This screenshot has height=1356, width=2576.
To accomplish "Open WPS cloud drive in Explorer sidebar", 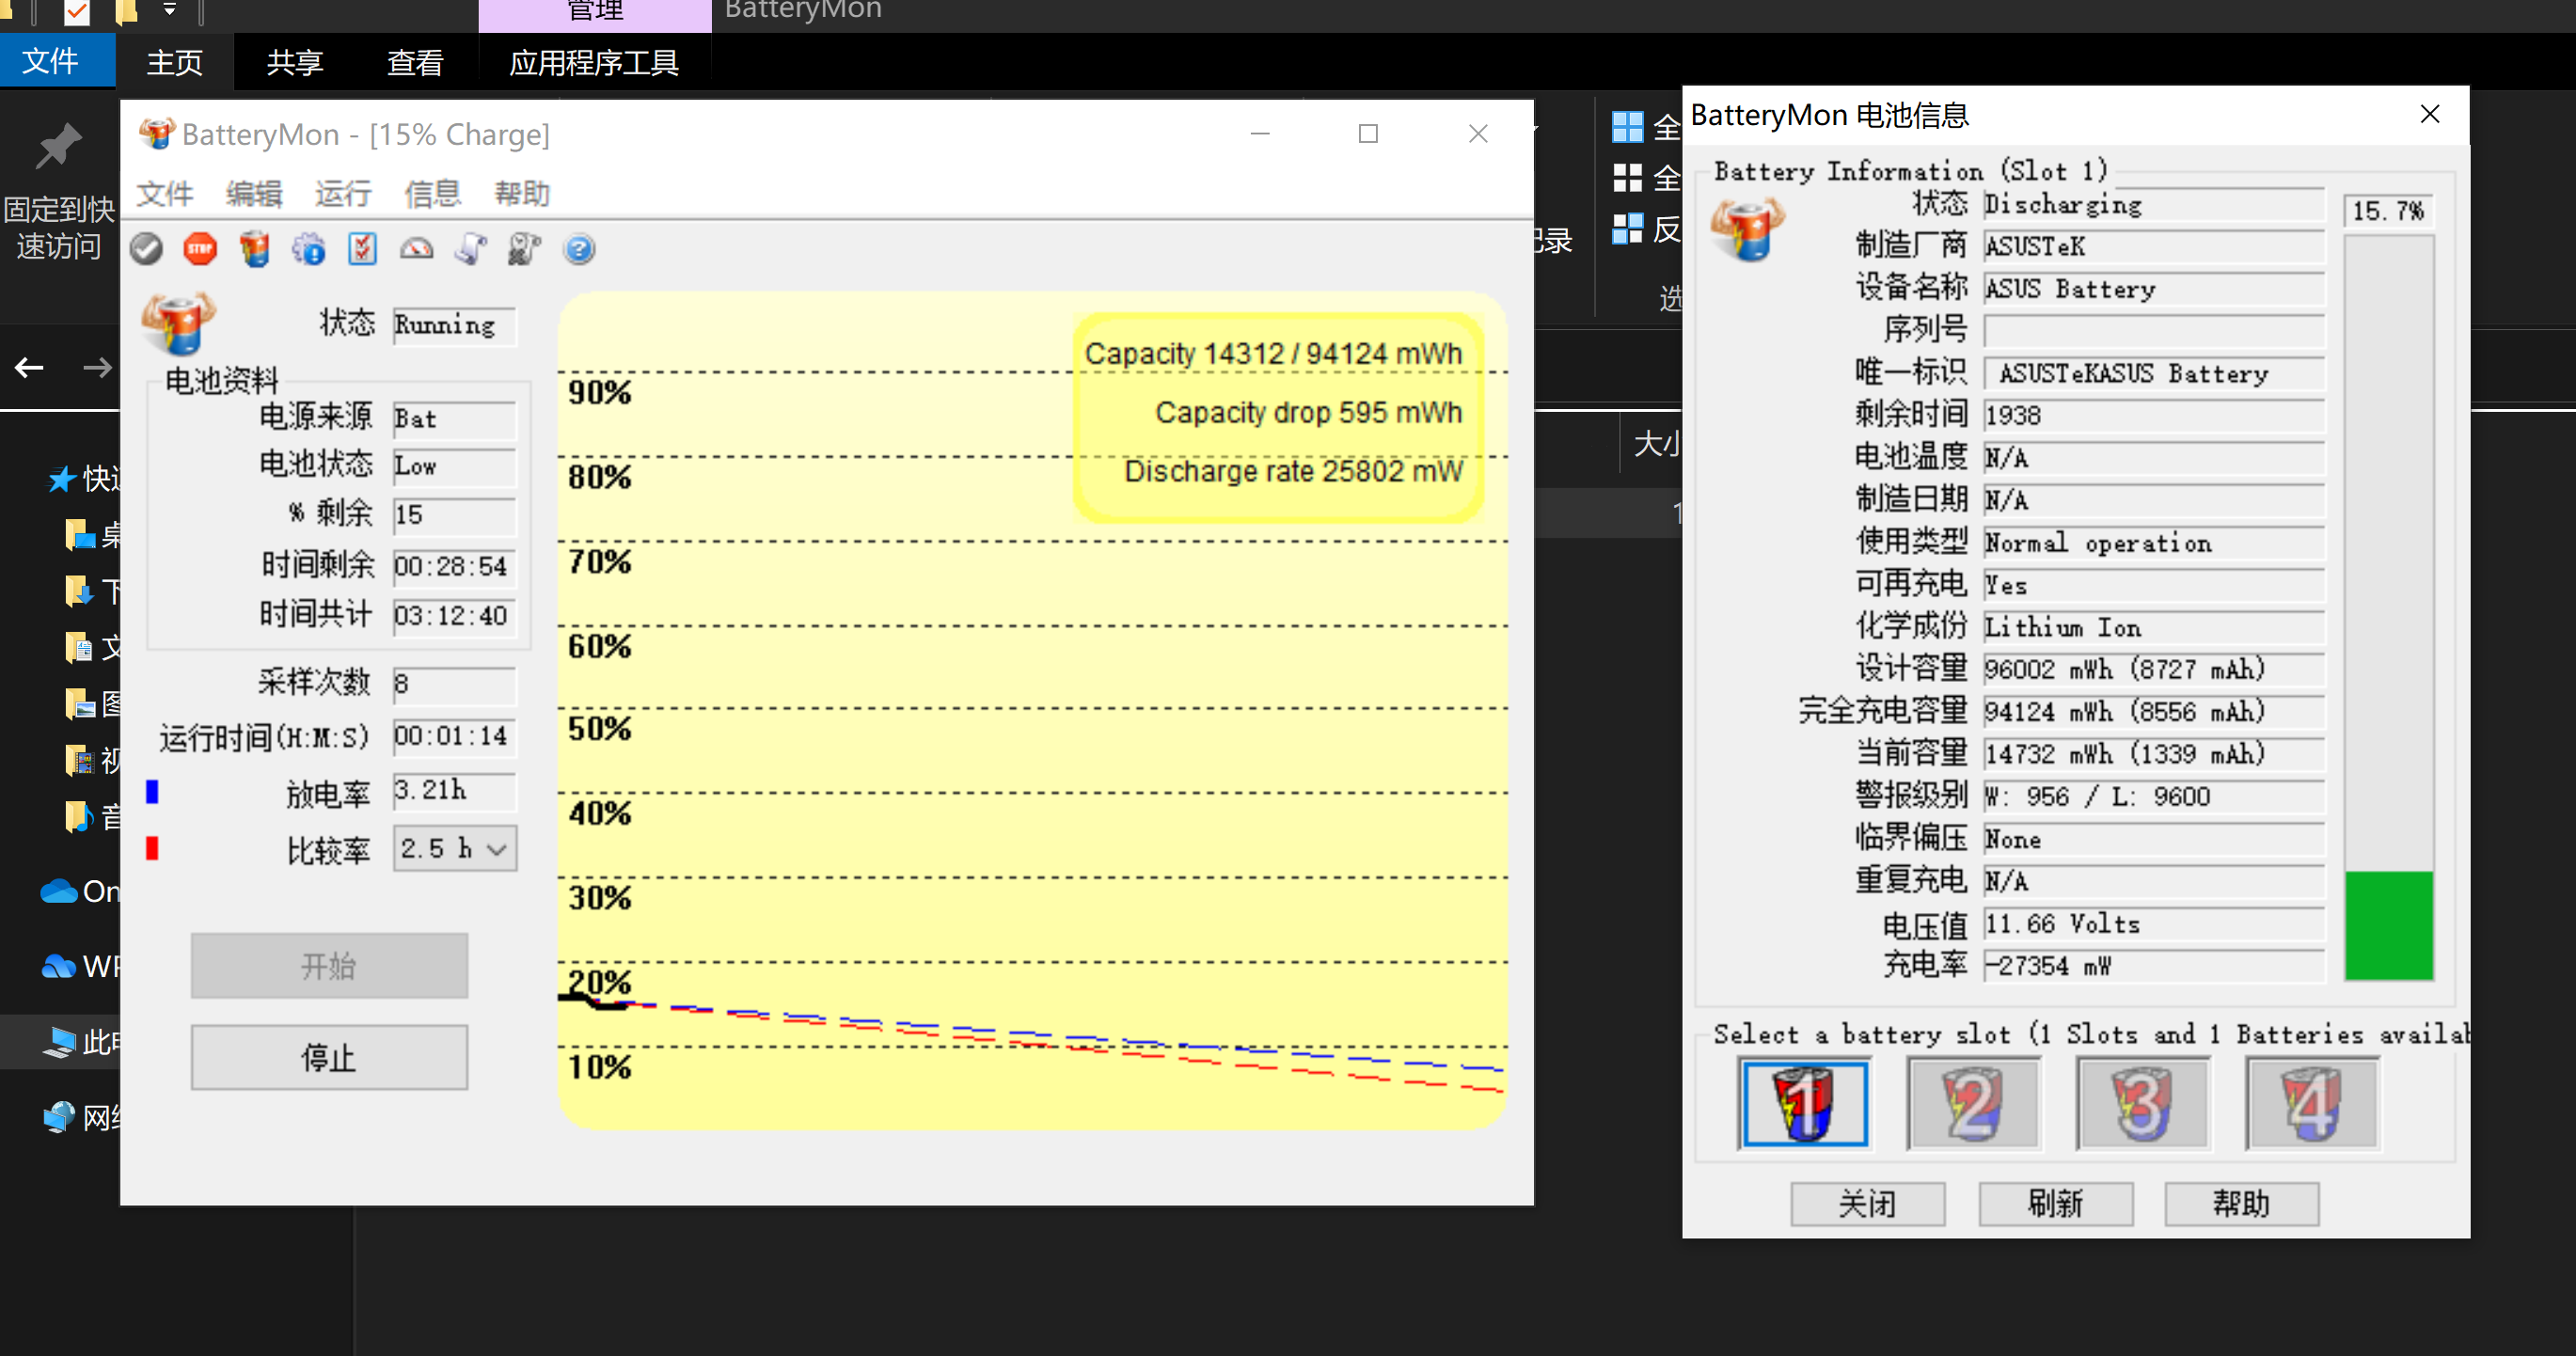I will click(59, 966).
